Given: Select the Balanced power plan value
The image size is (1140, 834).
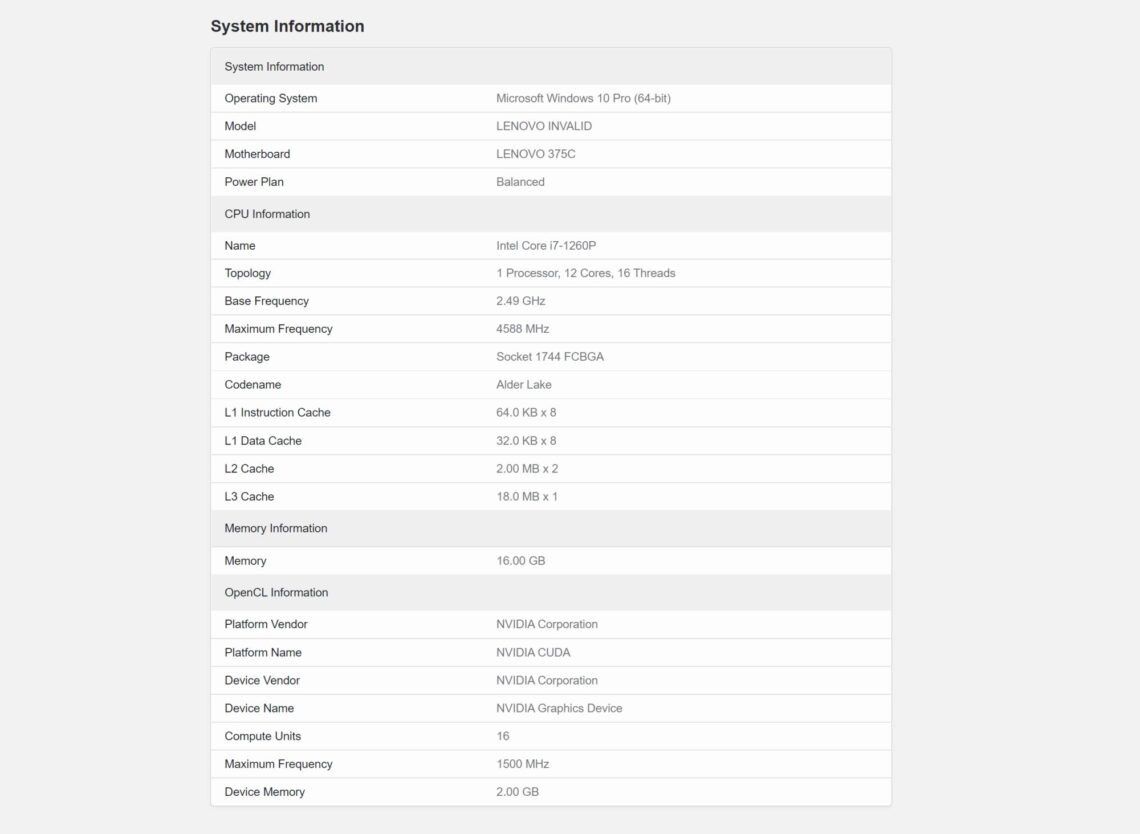Looking at the screenshot, I should (521, 182).
